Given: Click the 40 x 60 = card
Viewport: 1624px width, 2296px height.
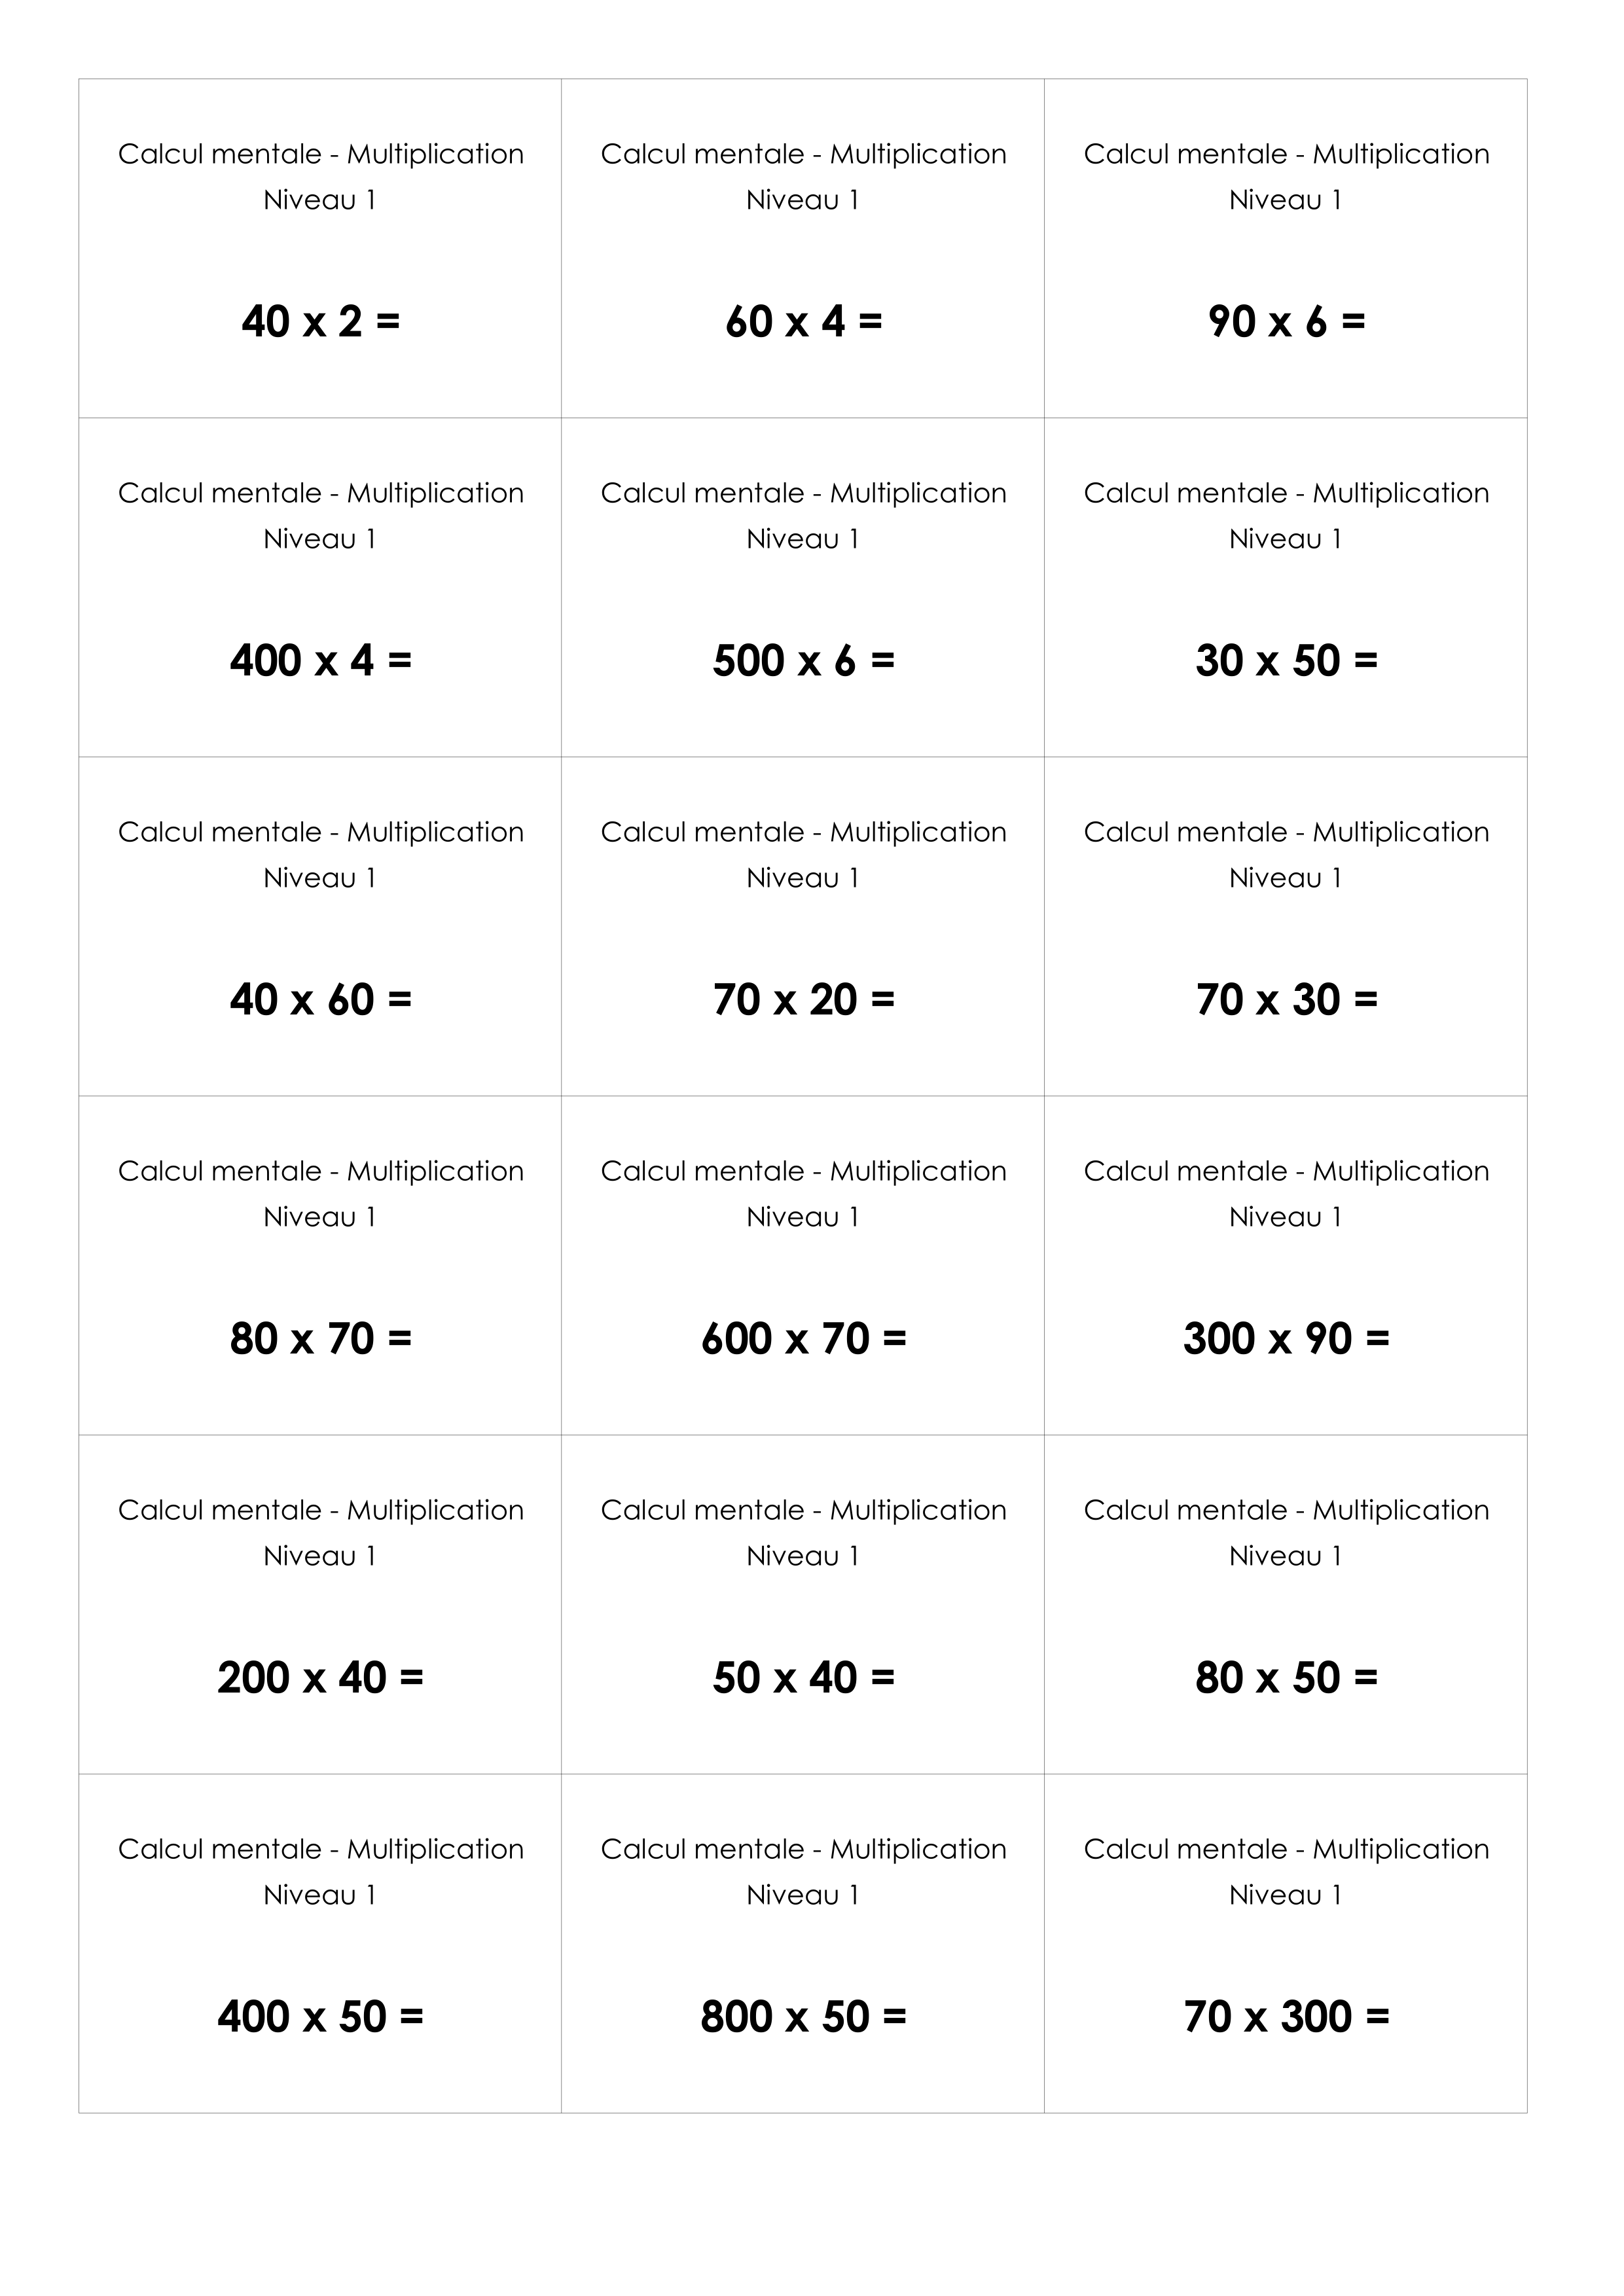Looking at the screenshot, I should tap(320, 926).
